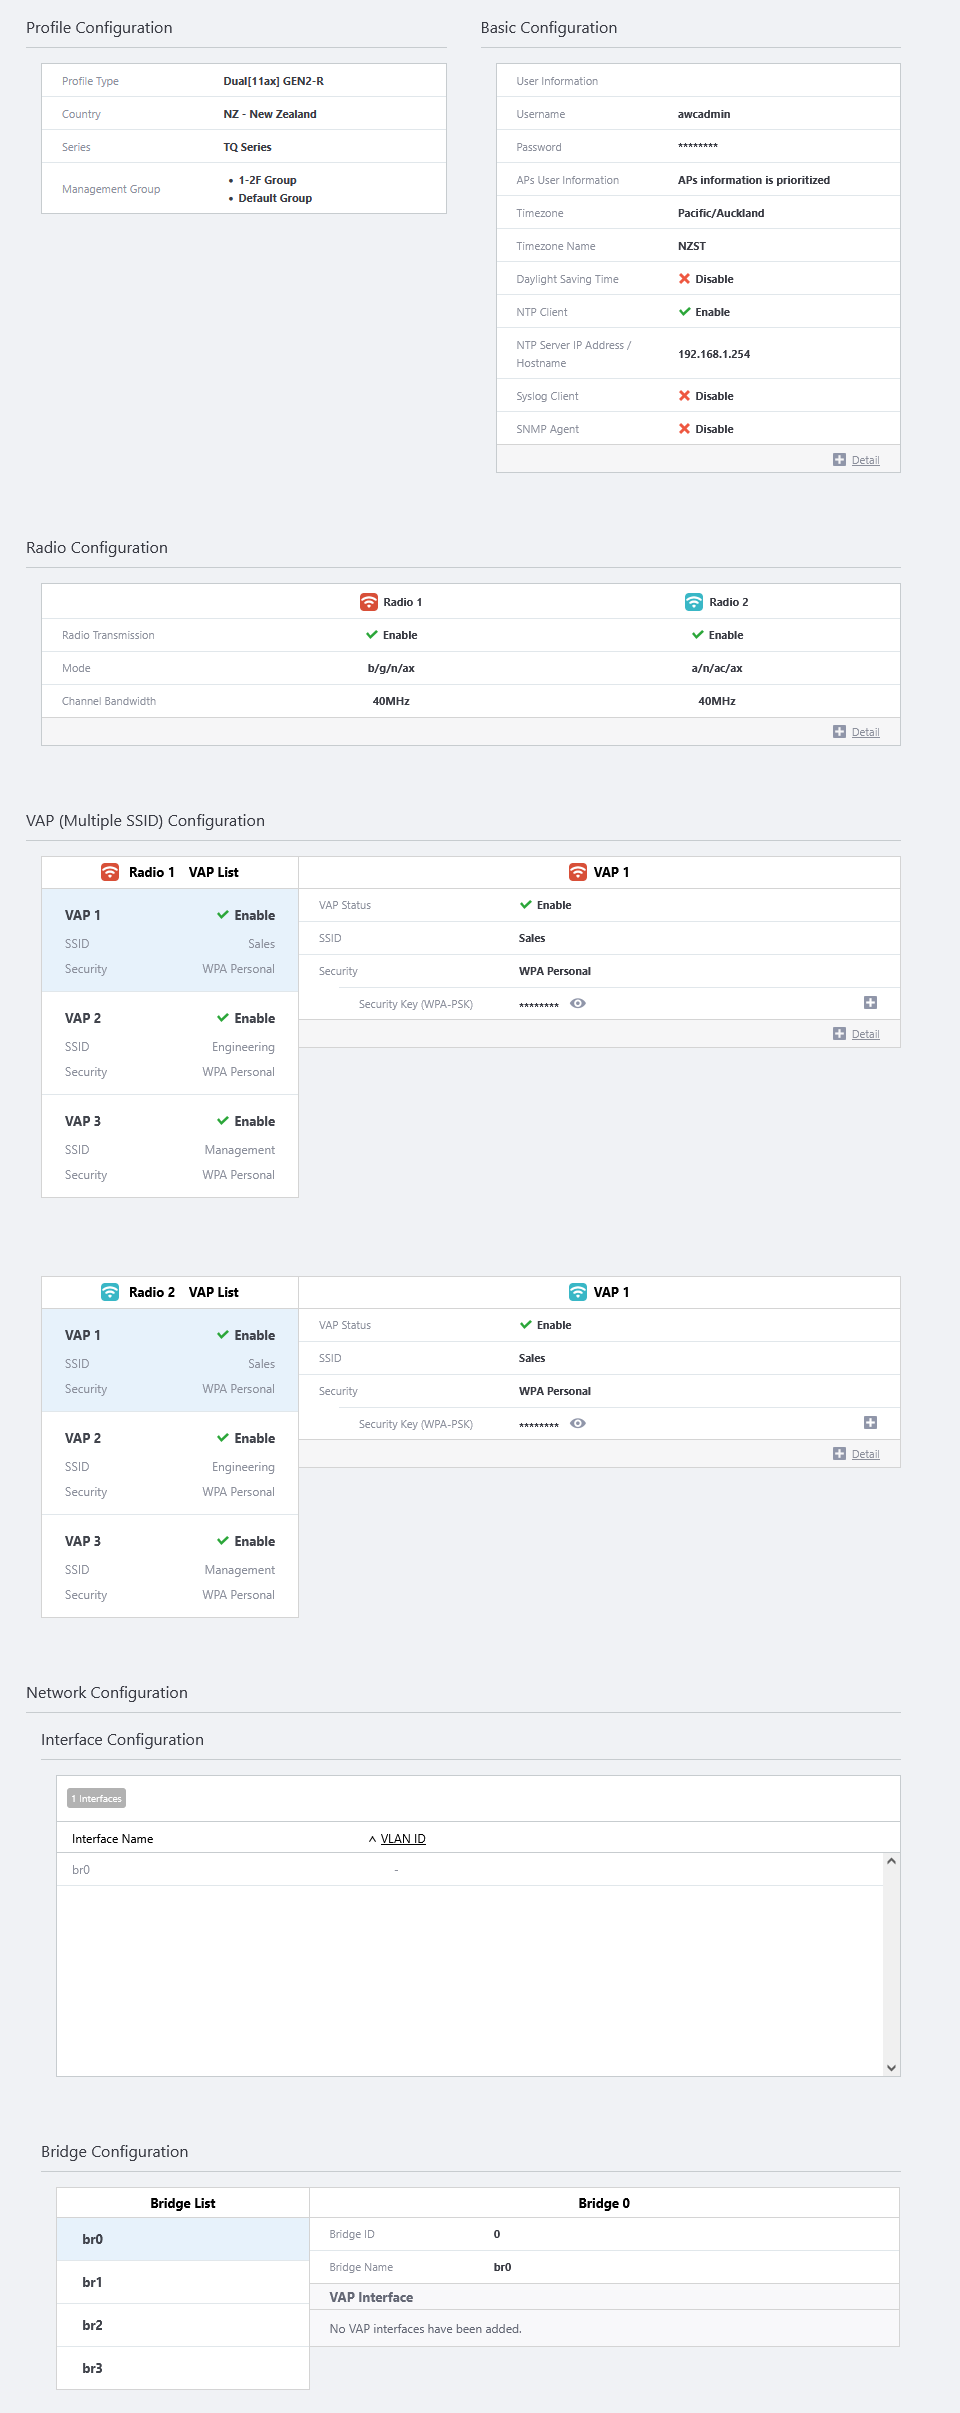The height and width of the screenshot is (2413, 960).
Task: Open Detail link in Radio 1 VAP panel
Action: pyautogui.click(x=865, y=1034)
